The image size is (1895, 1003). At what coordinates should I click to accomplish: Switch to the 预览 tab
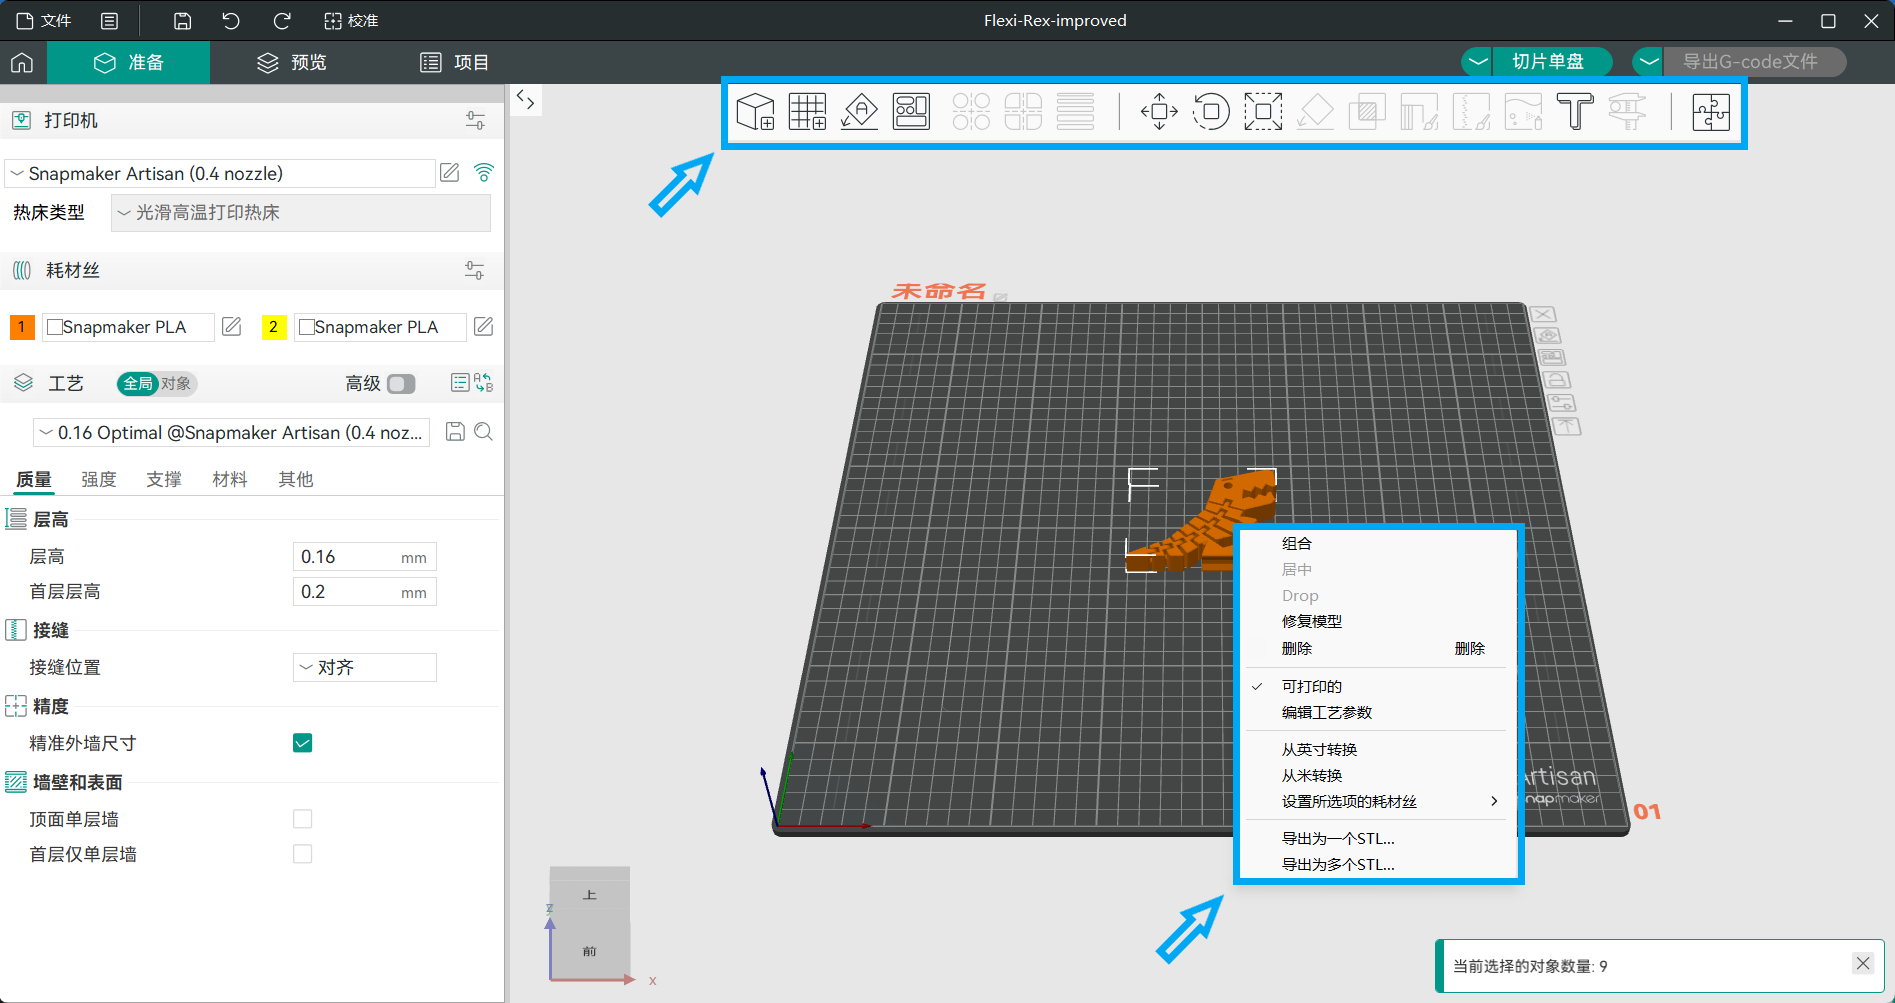[x=292, y=62]
